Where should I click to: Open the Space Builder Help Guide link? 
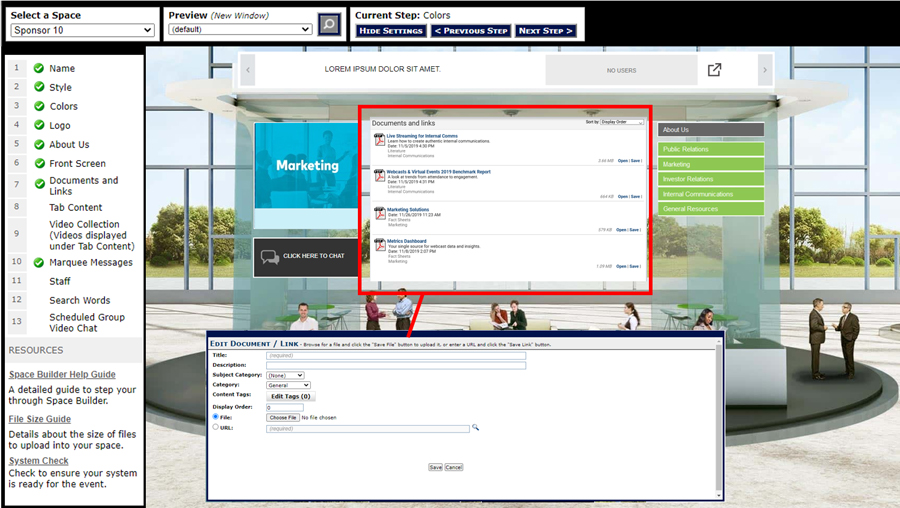click(x=62, y=374)
